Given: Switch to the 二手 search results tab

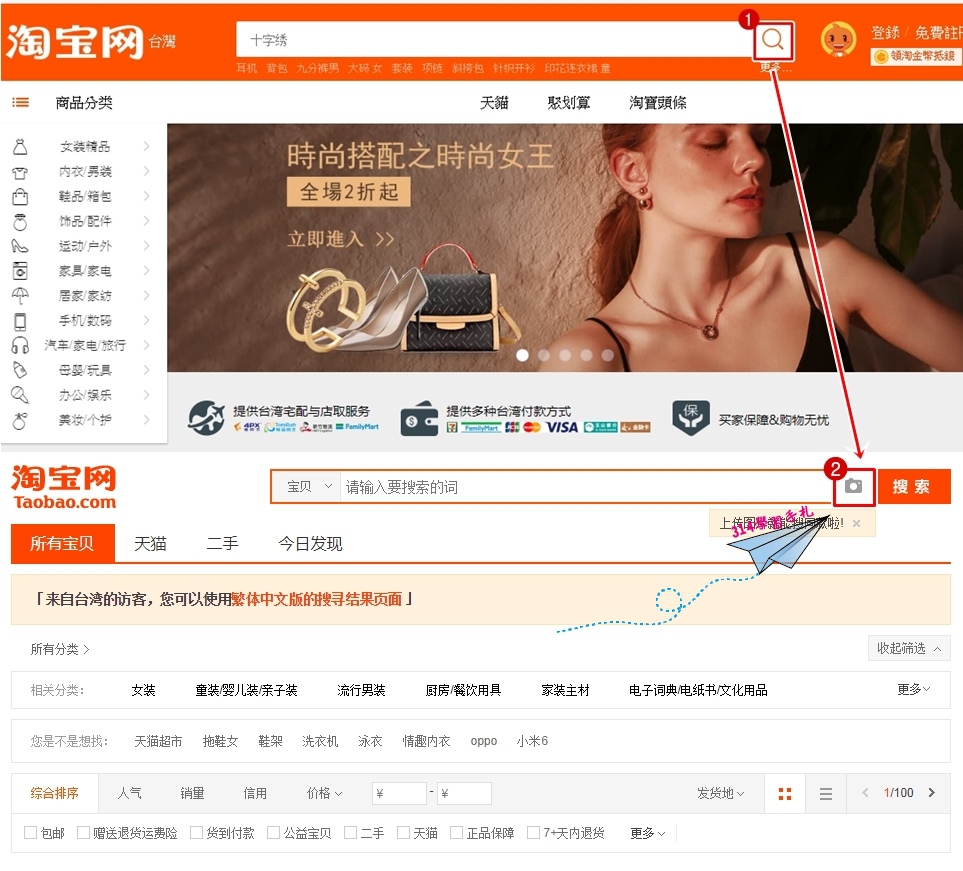Looking at the screenshot, I should coord(222,544).
